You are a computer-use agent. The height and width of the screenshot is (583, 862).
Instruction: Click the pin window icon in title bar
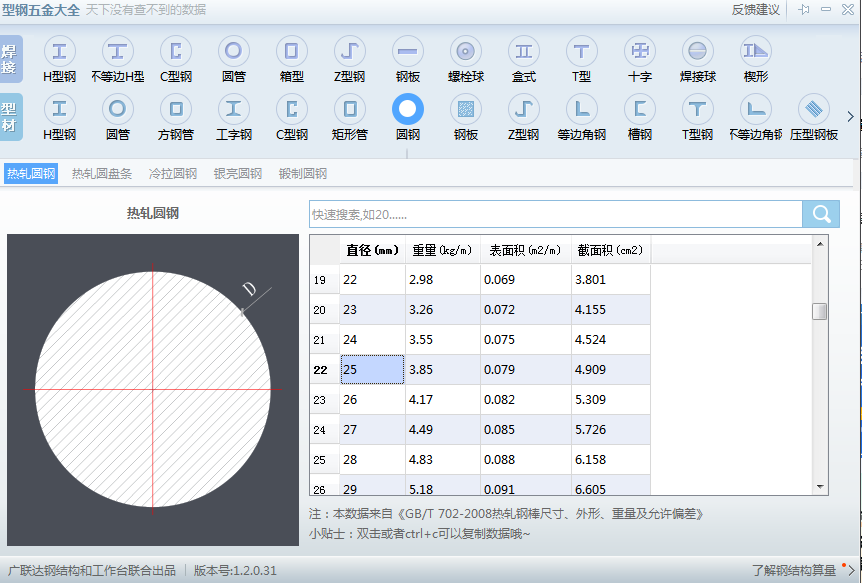pos(804,9)
